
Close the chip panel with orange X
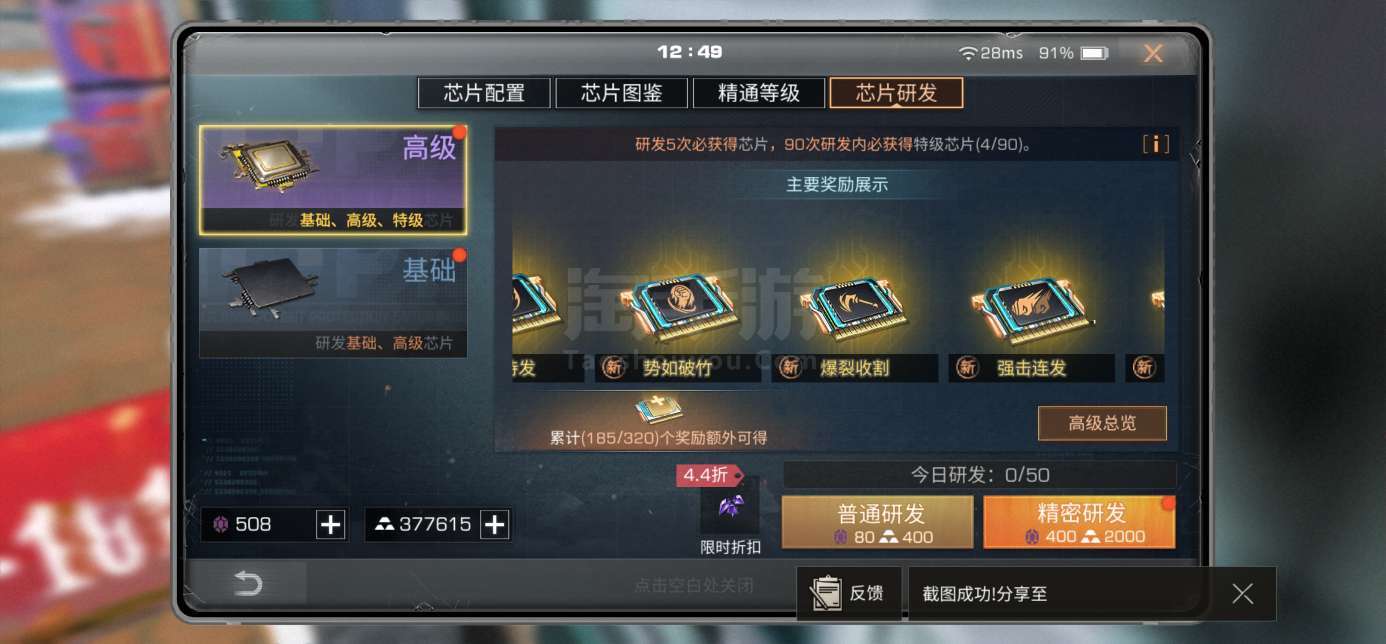pyautogui.click(x=1153, y=54)
